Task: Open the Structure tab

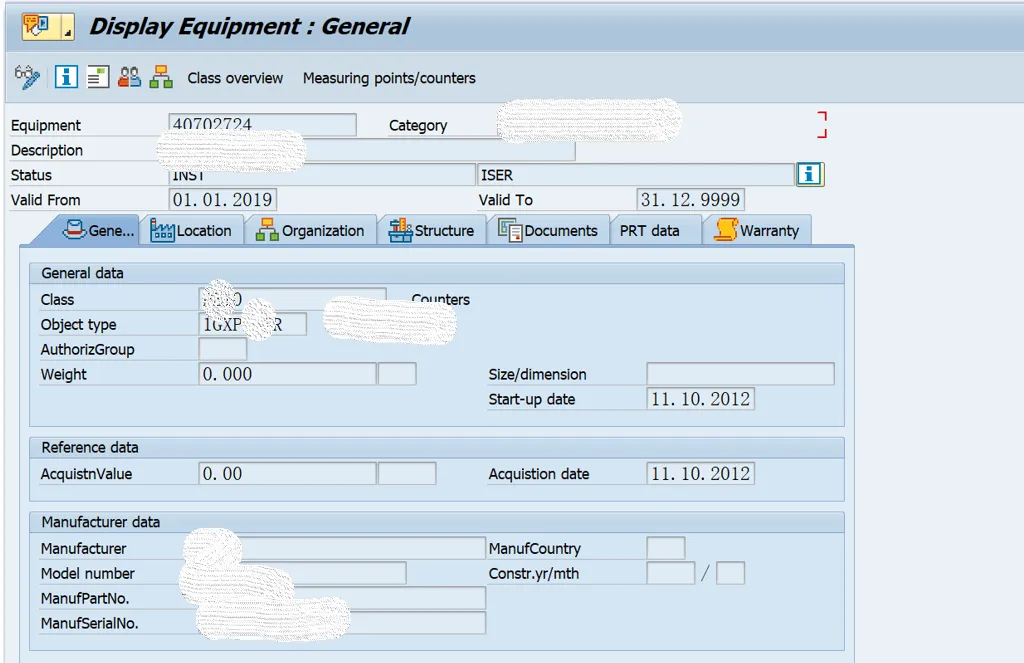Action: pyautogui.click(x=432, y=231)
